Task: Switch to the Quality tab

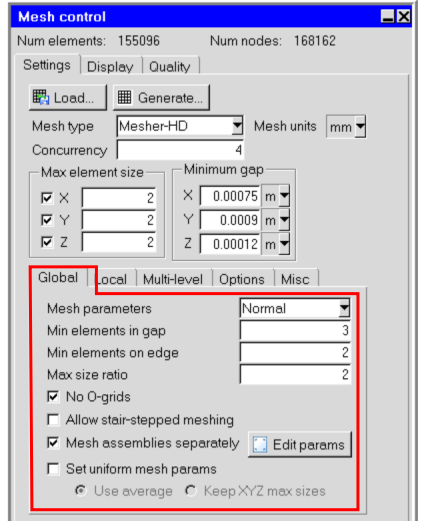Action: point(170,66)
